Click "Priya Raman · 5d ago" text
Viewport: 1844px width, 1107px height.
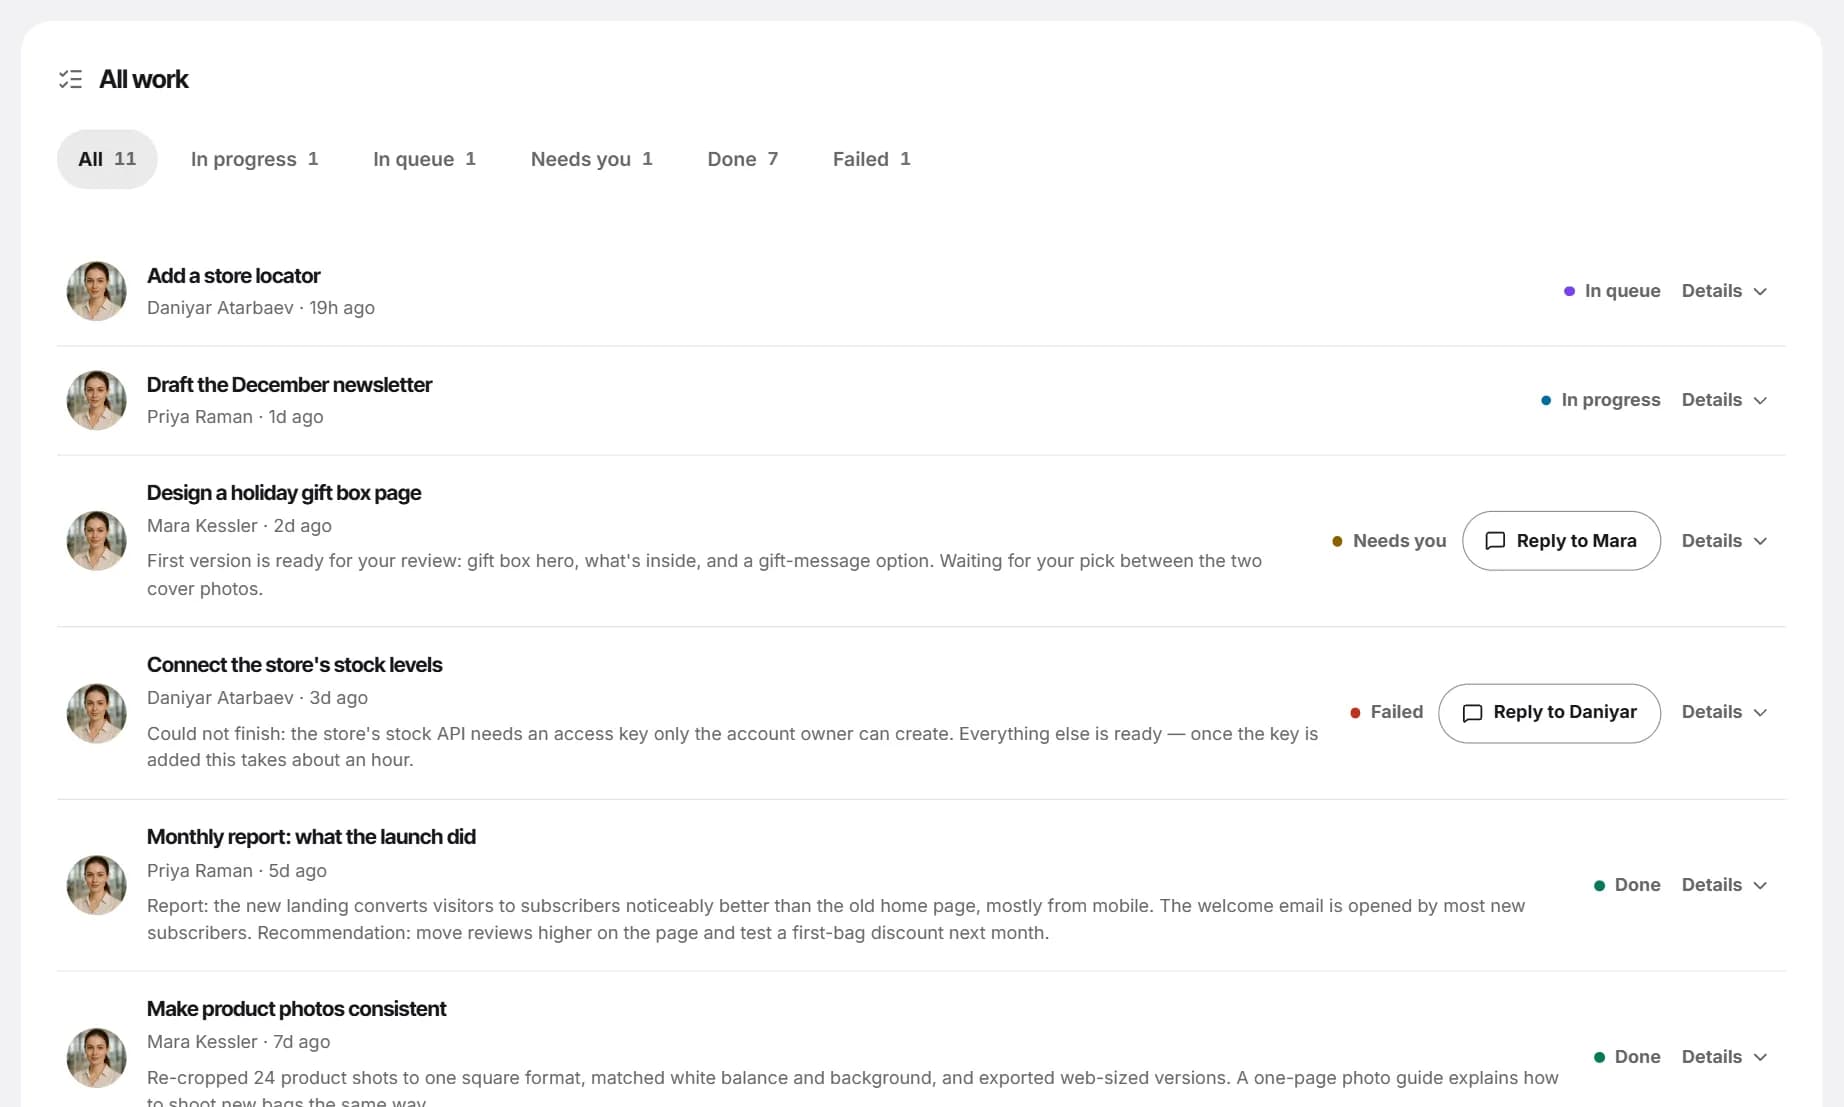tap(237, 871)
